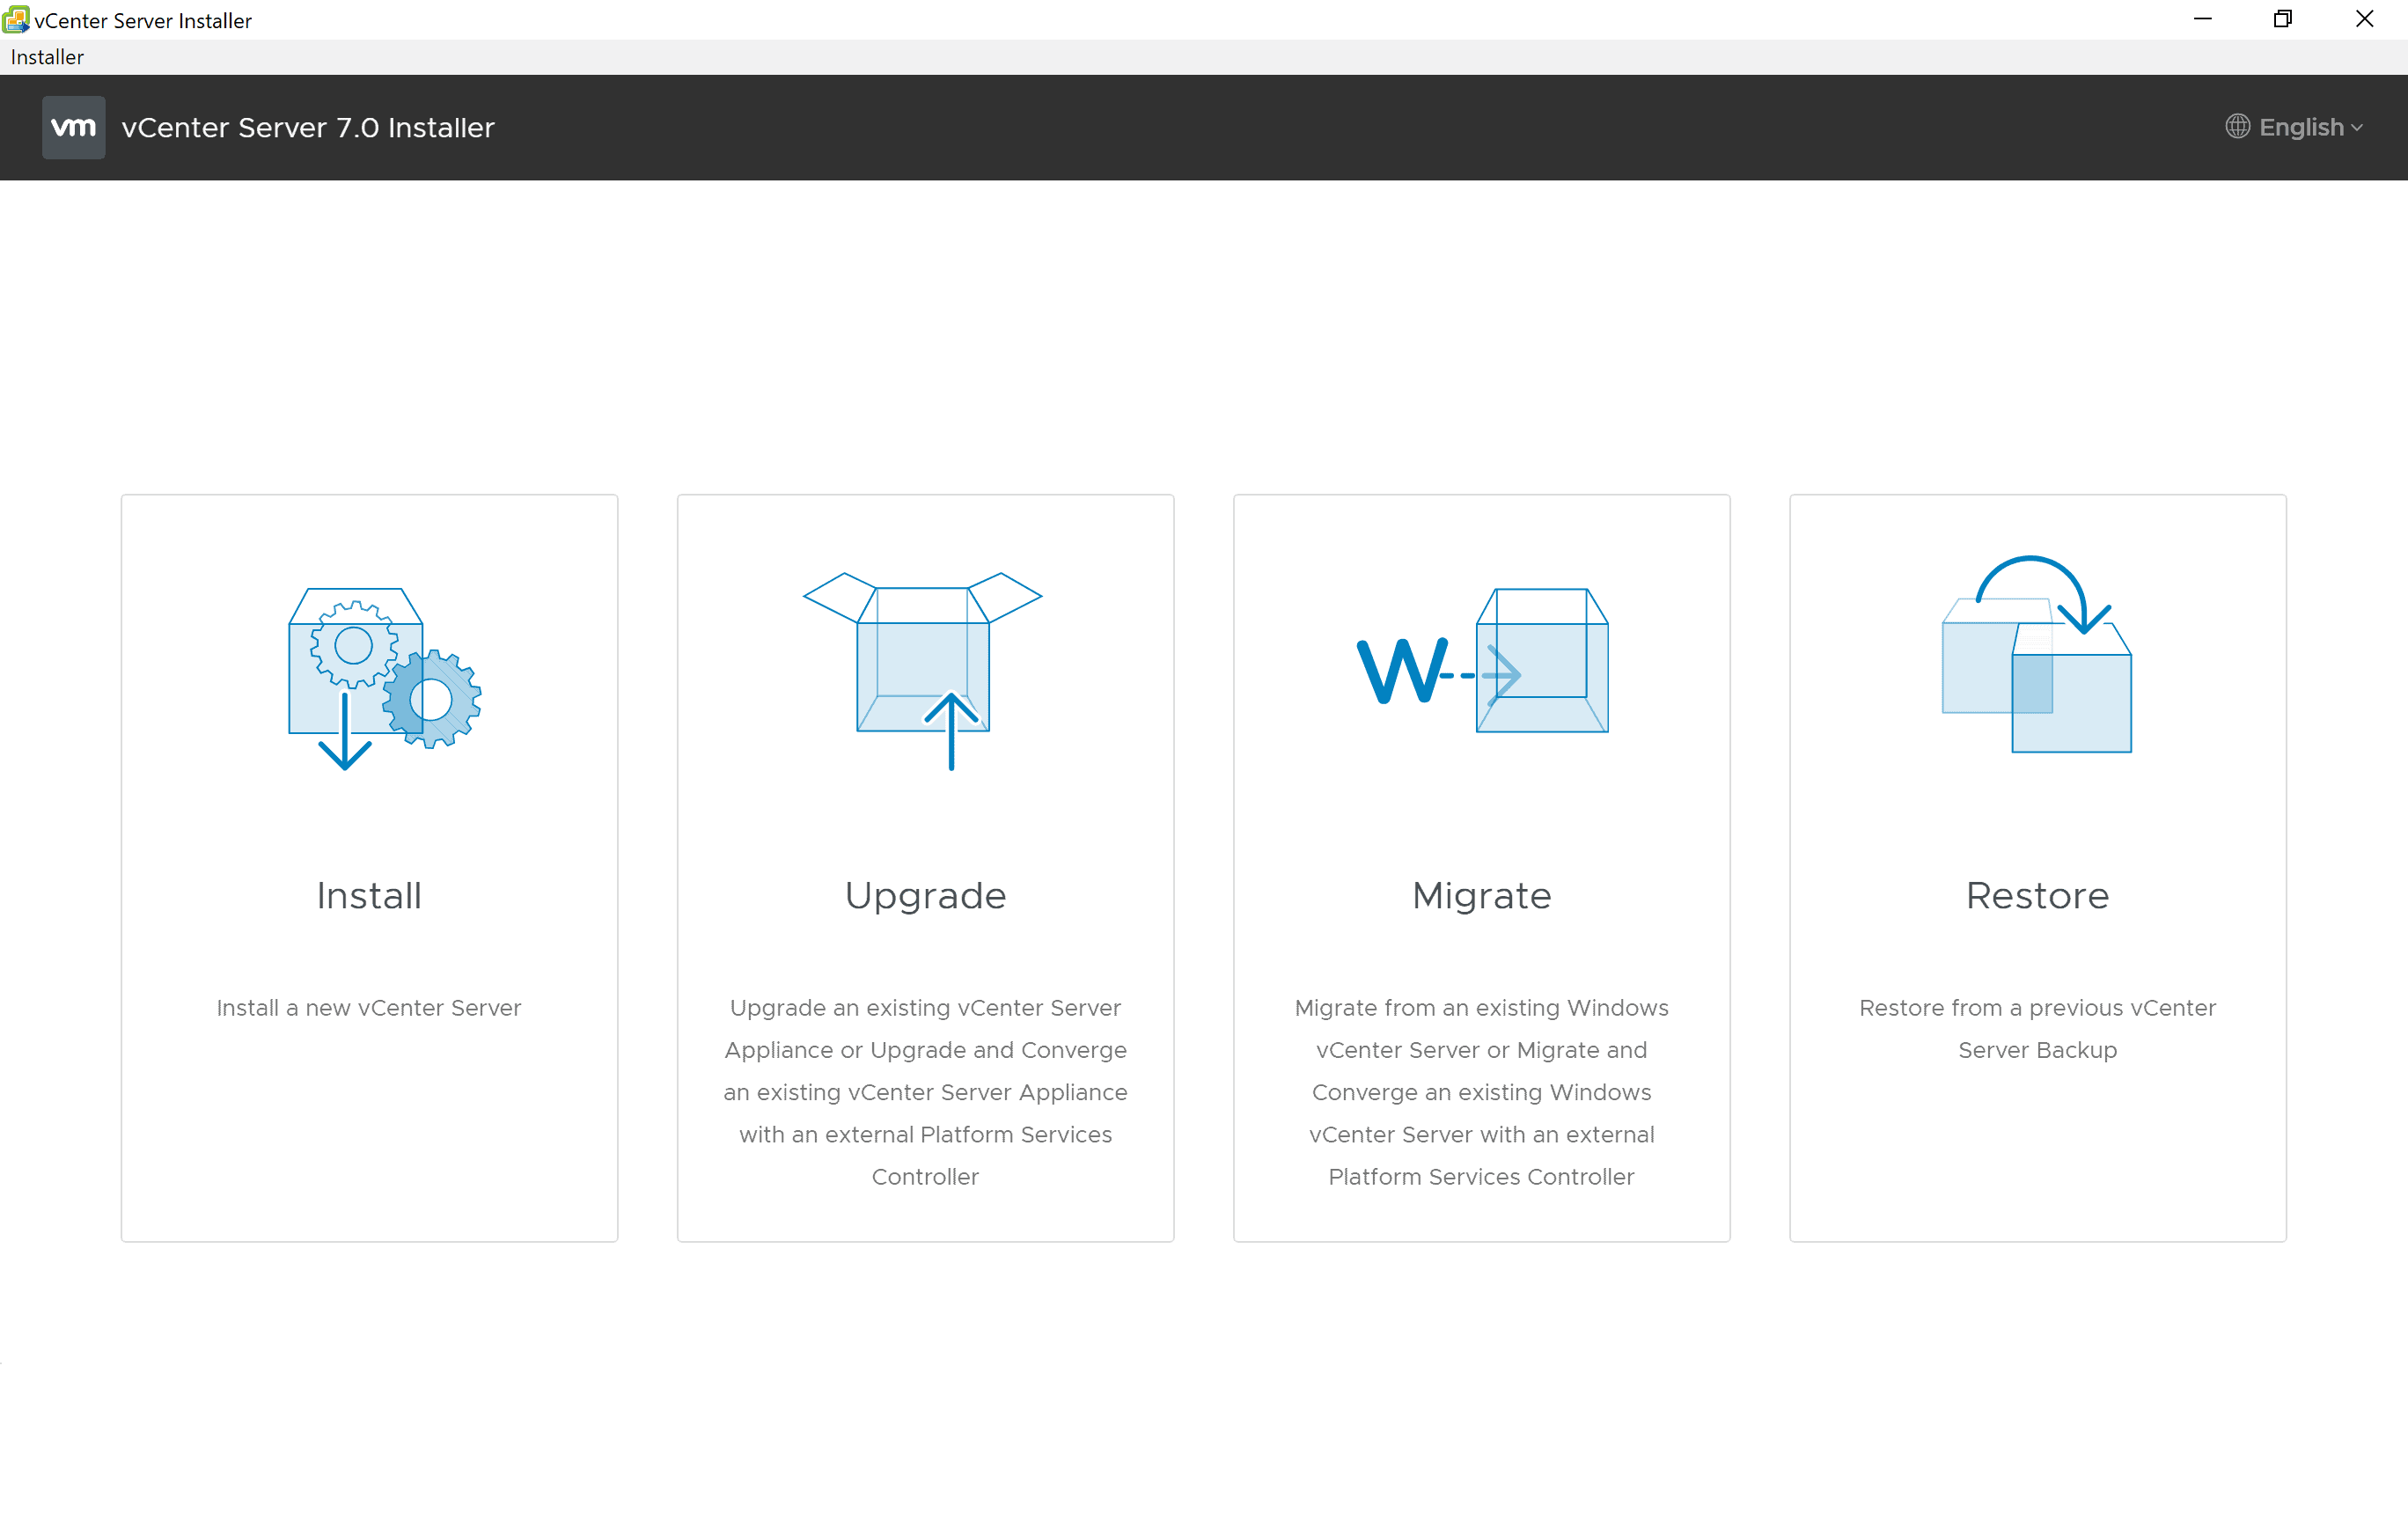
Task: Select the Install heading
Action: pyautogui.click(x=369, y=896)
